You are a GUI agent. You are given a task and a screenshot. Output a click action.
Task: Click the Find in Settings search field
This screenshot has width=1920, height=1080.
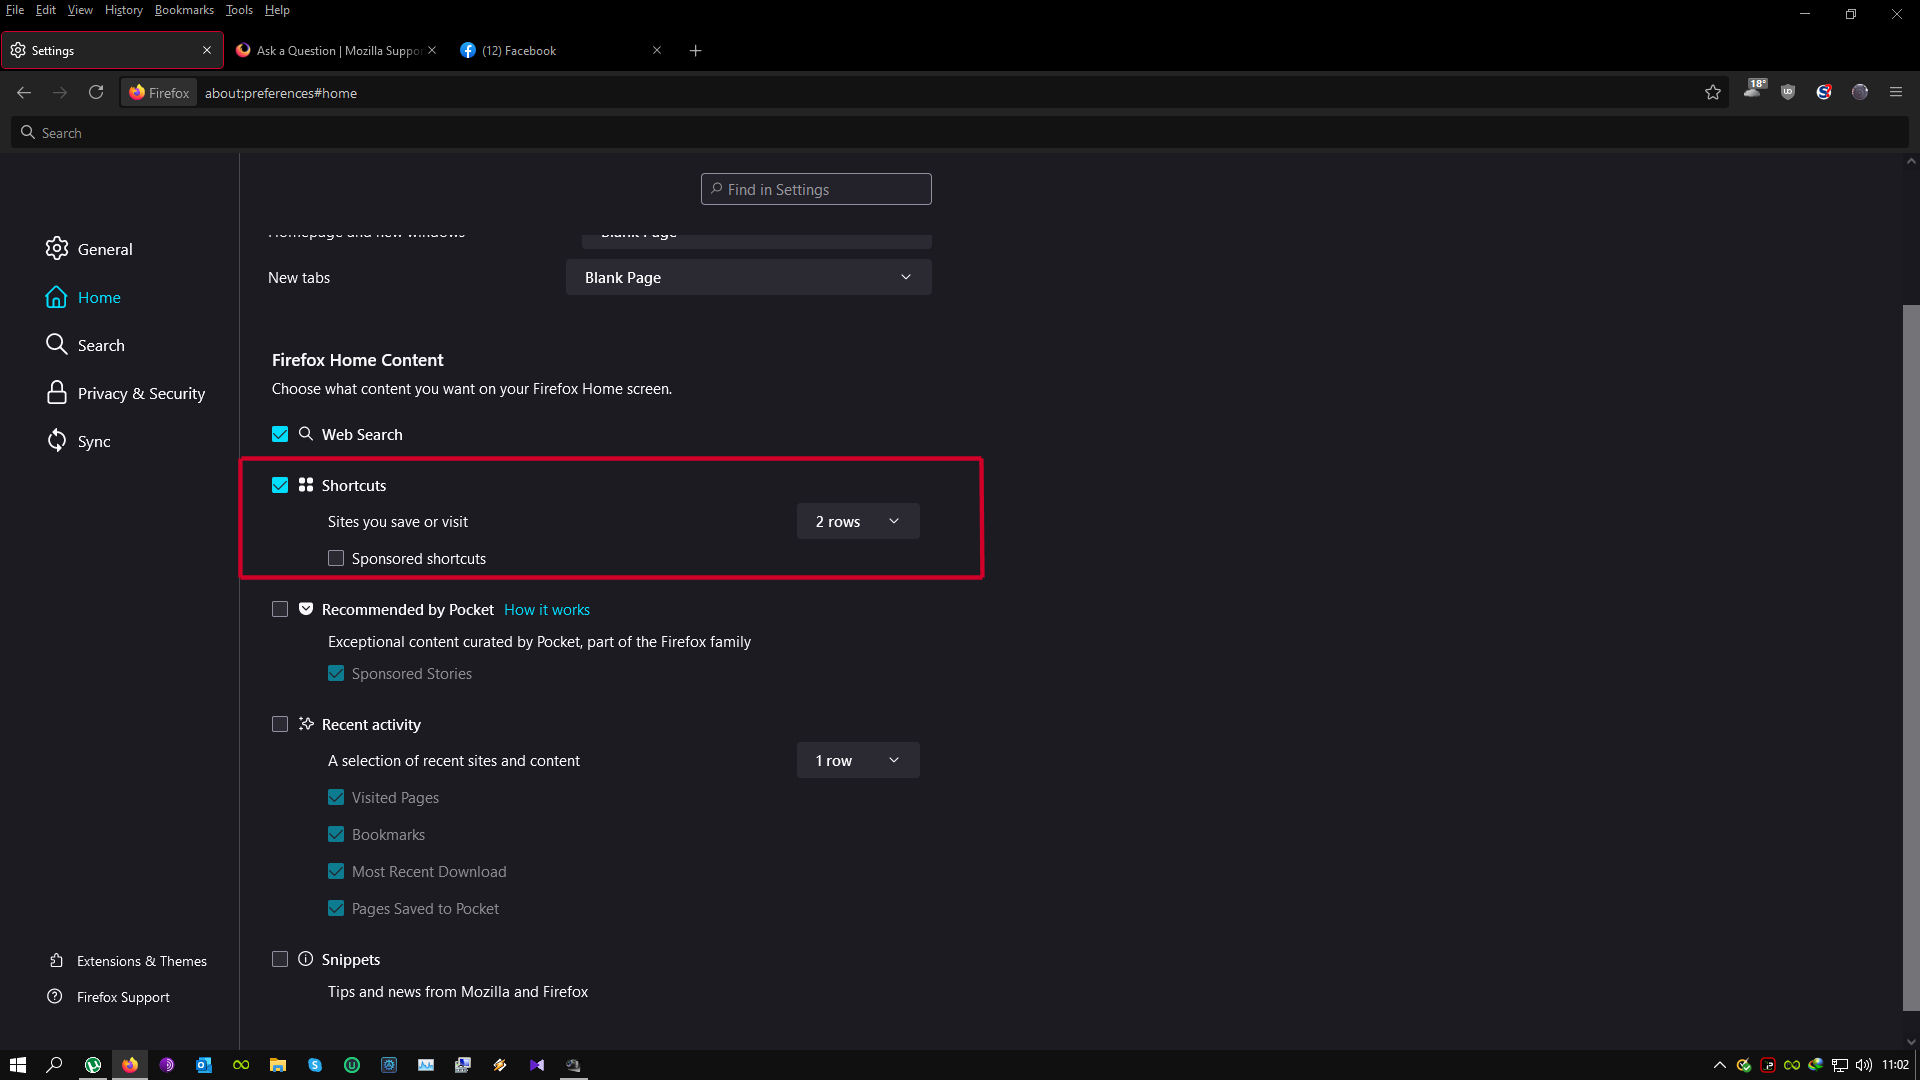click(816, 189)
